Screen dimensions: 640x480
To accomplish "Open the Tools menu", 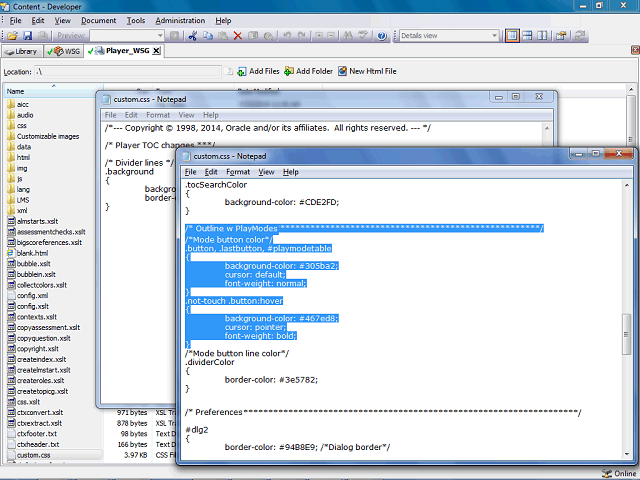I will [136, 21].
